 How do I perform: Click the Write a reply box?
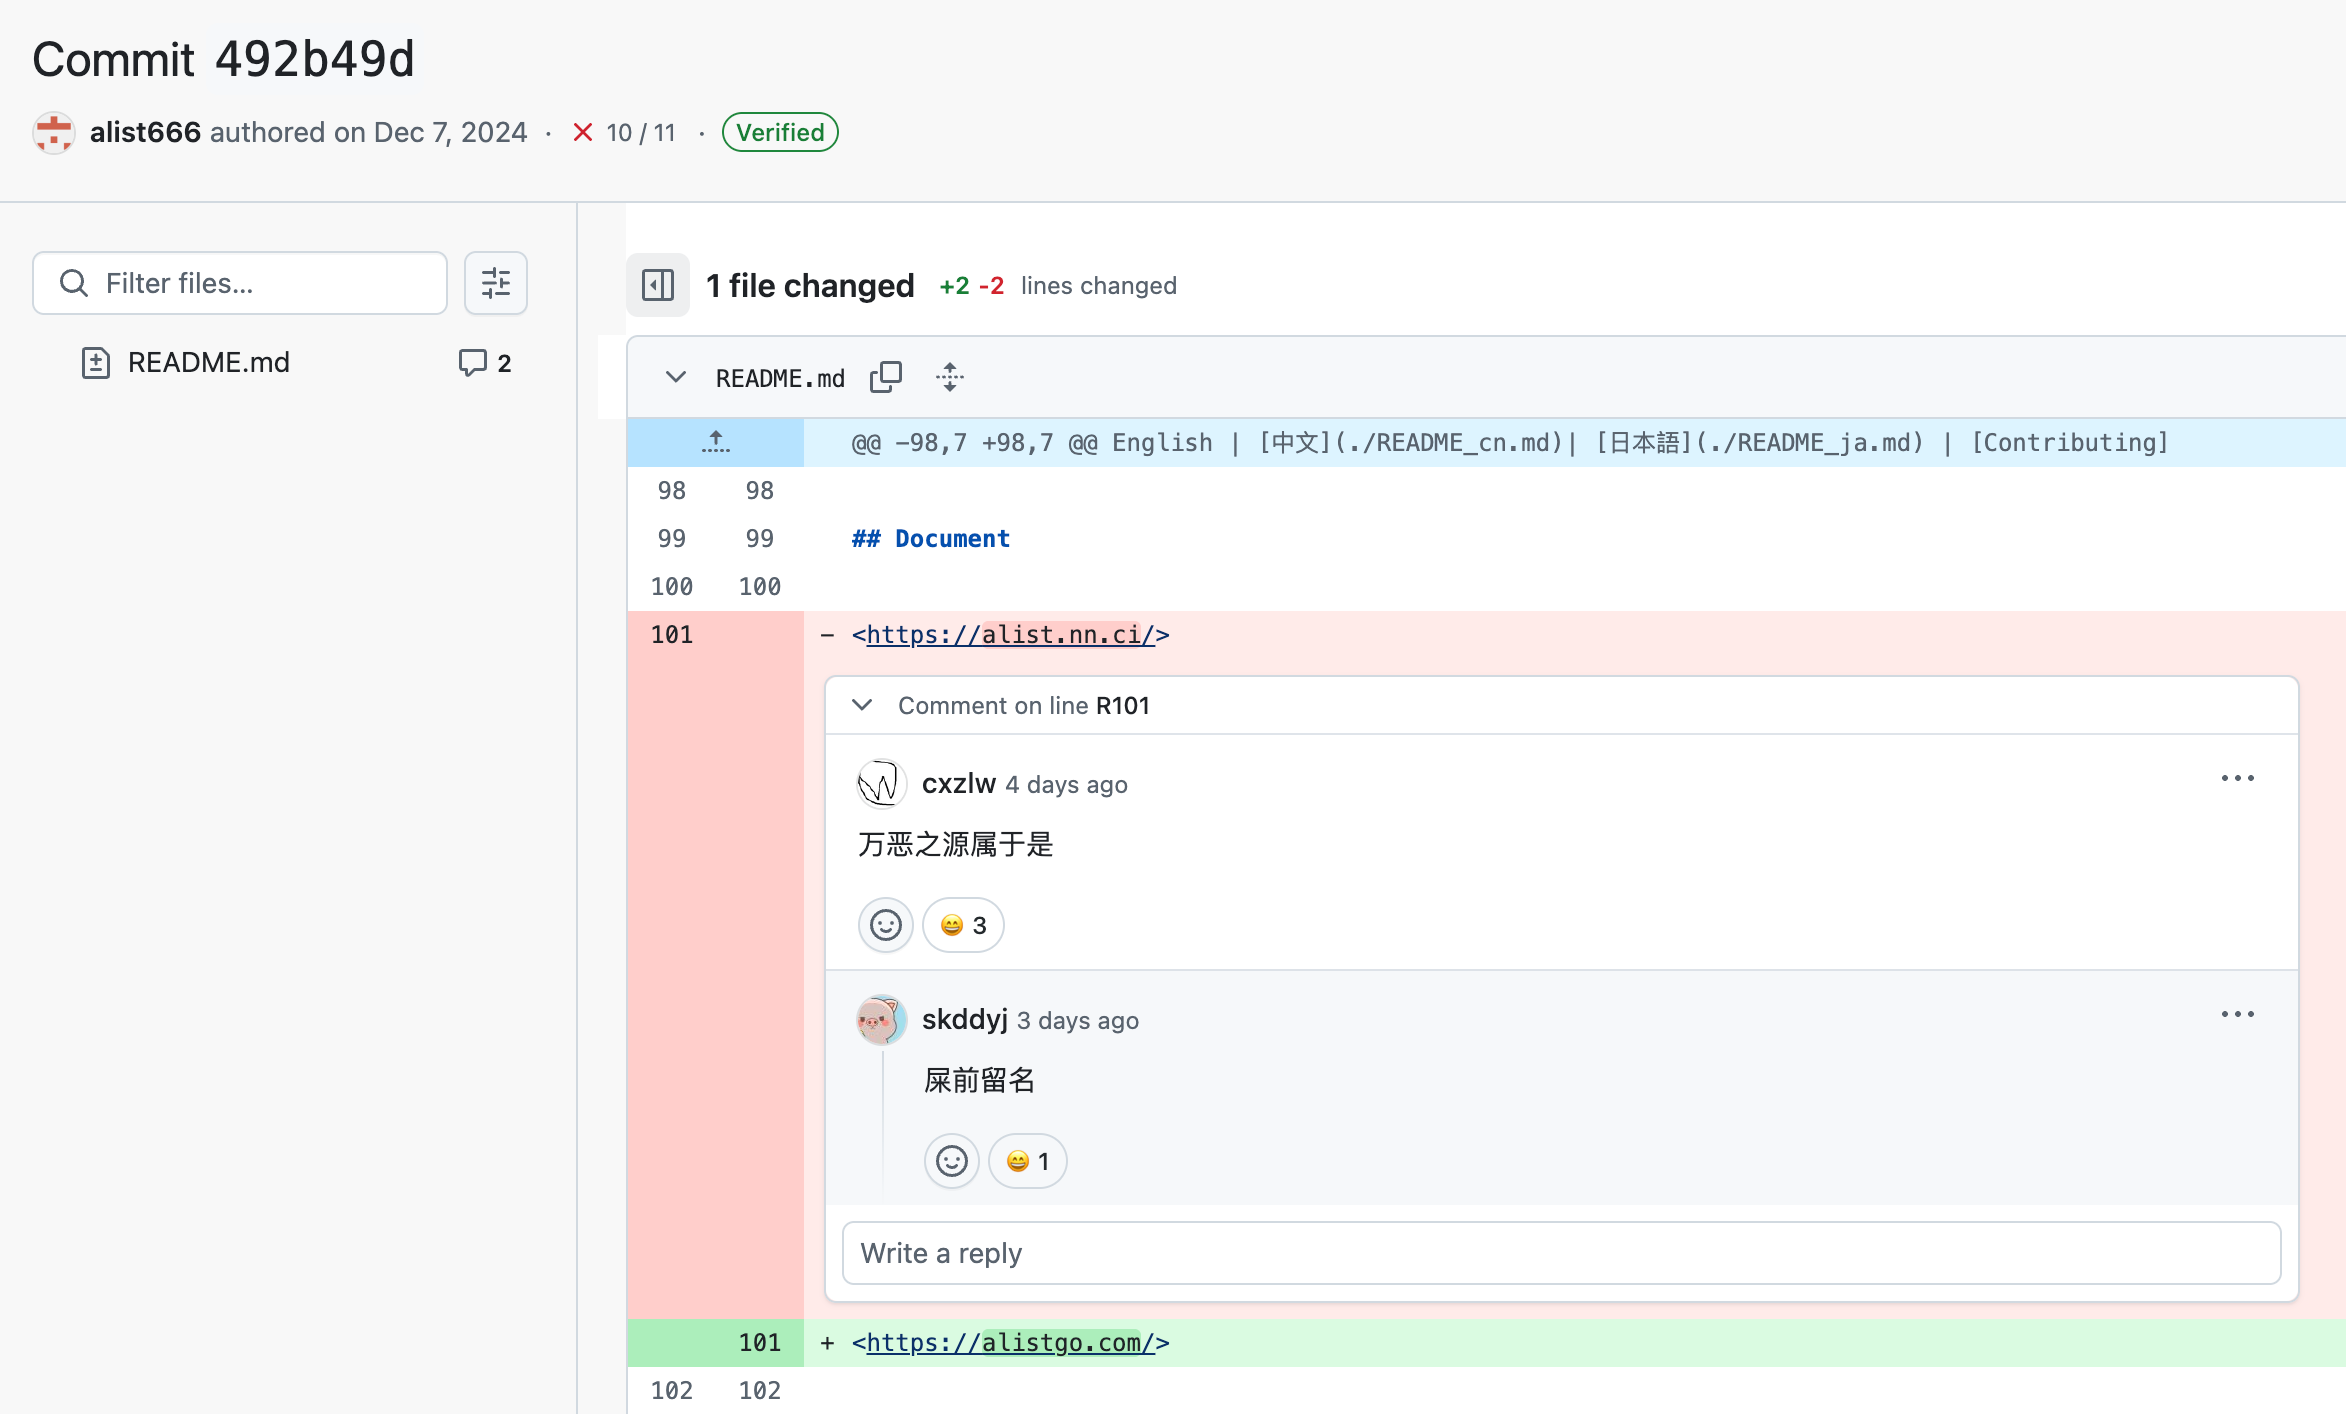coord(1560,1253)
